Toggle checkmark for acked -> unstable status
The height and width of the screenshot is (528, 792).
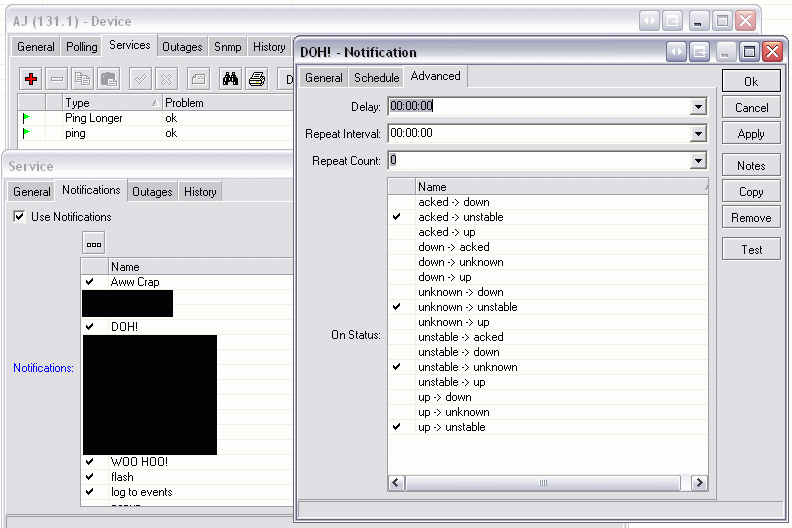[x=397, y=217]
